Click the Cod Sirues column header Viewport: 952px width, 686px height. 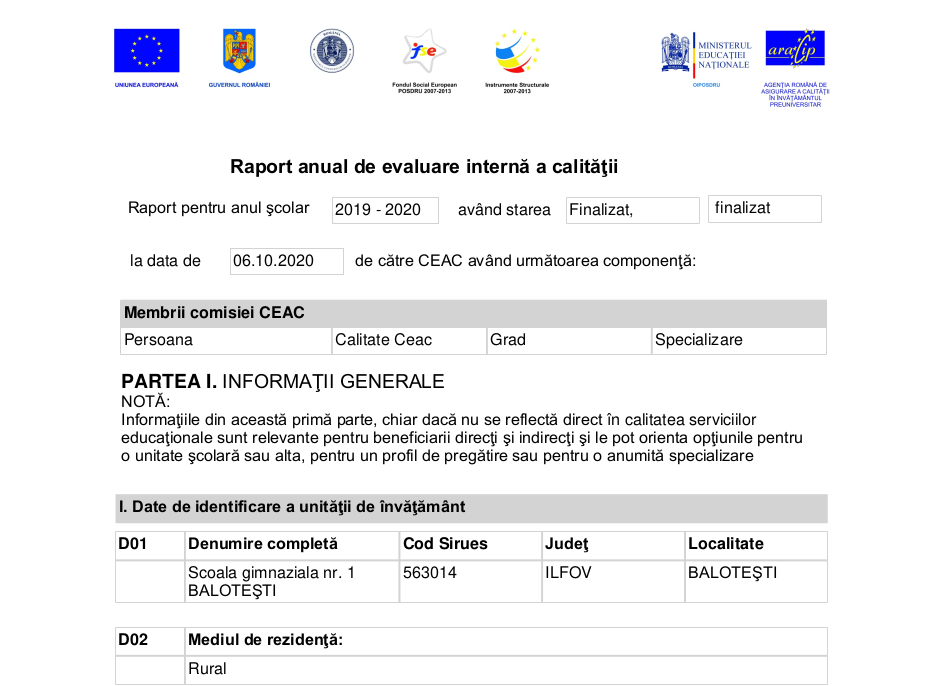[x=471, y=545]
